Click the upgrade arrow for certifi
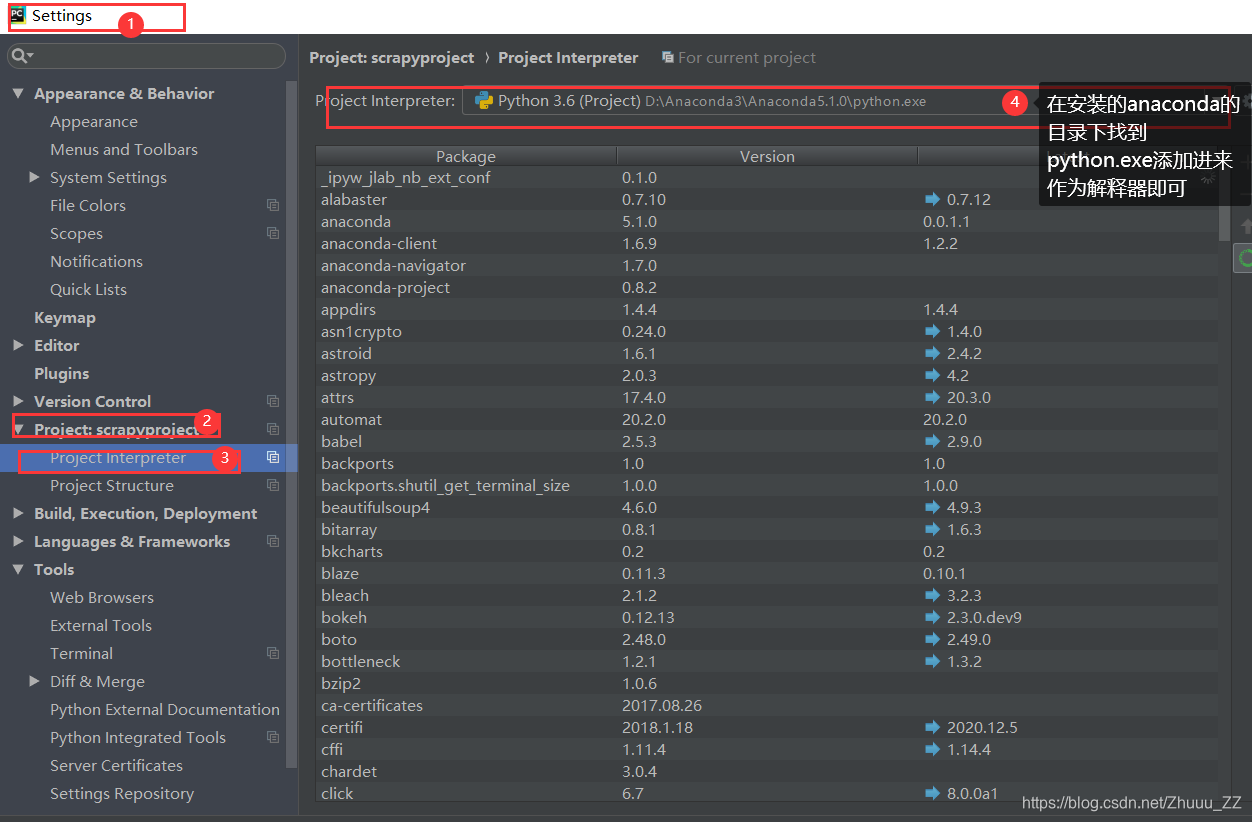 933,727
